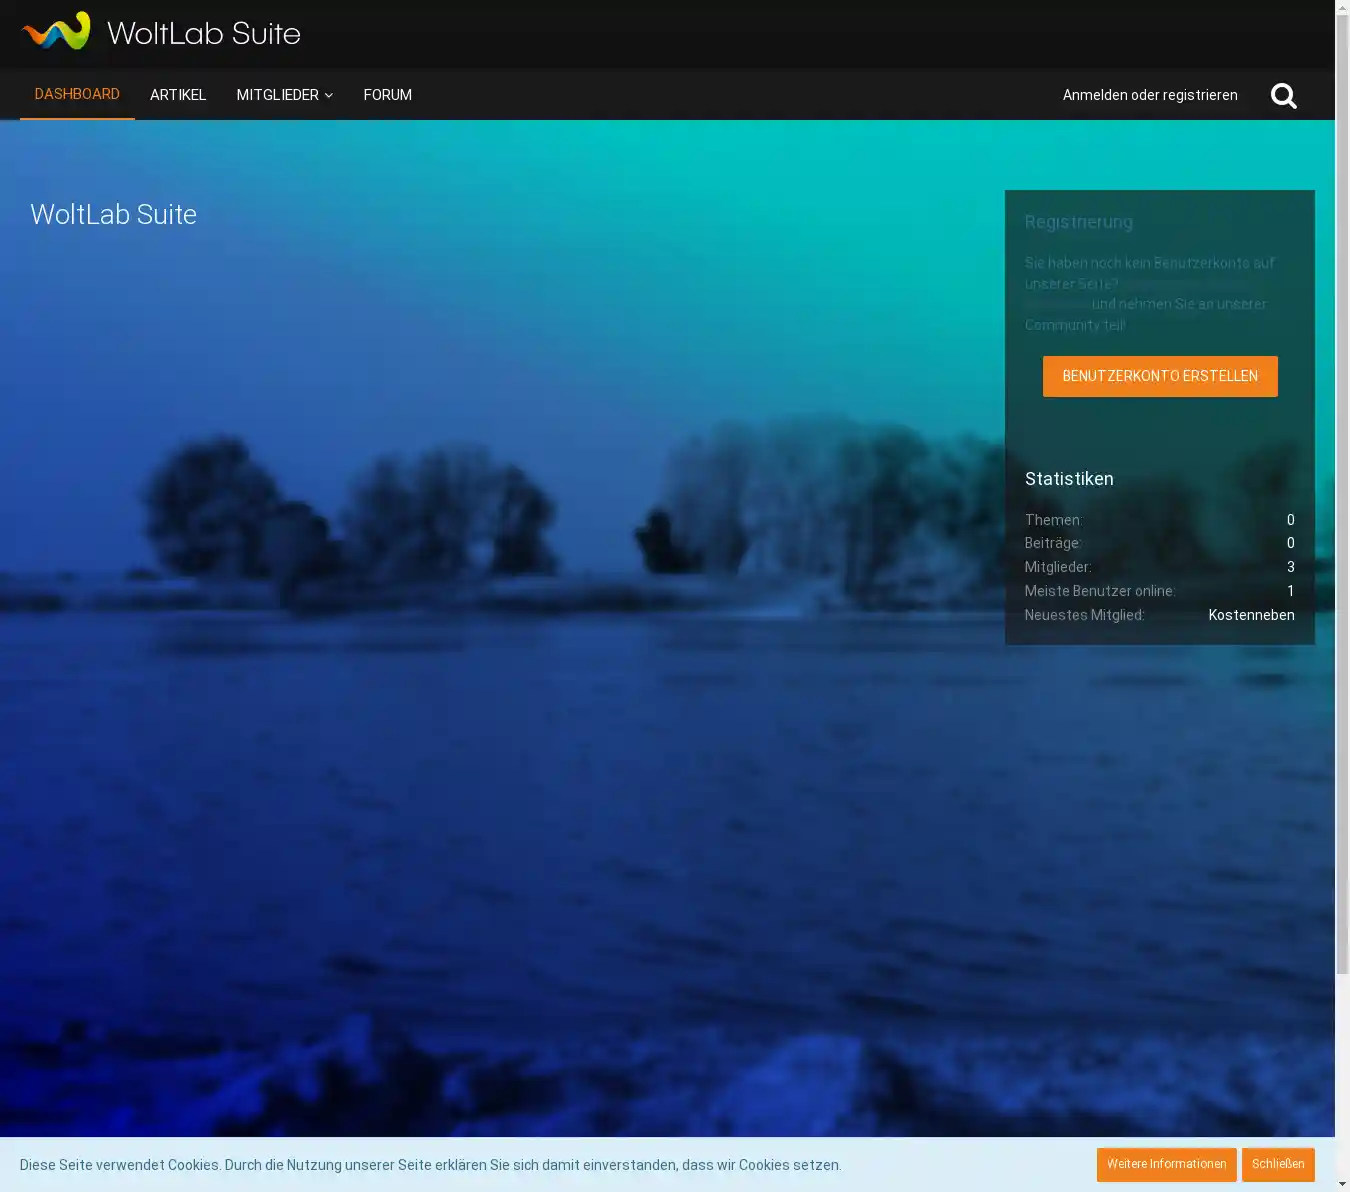This screenshot has height=1192, width=1350.
Task: Click the WoltLab Suite header brand text
Action: (x=204, y=34)
